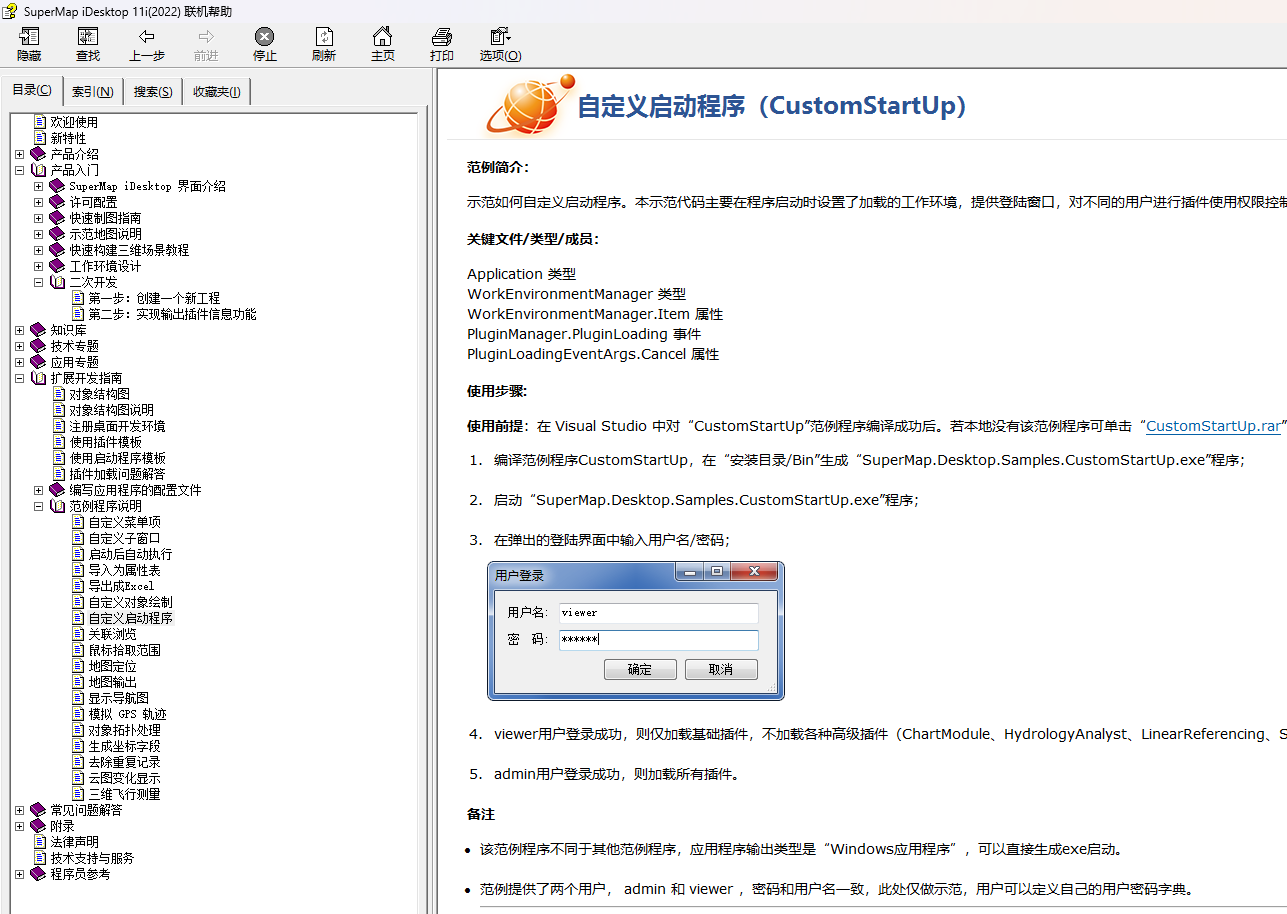Click the 刷新 (Refresh) toolbar icon
The width and height of the screenshot is (1287, 914).
(x=323, y=37)
